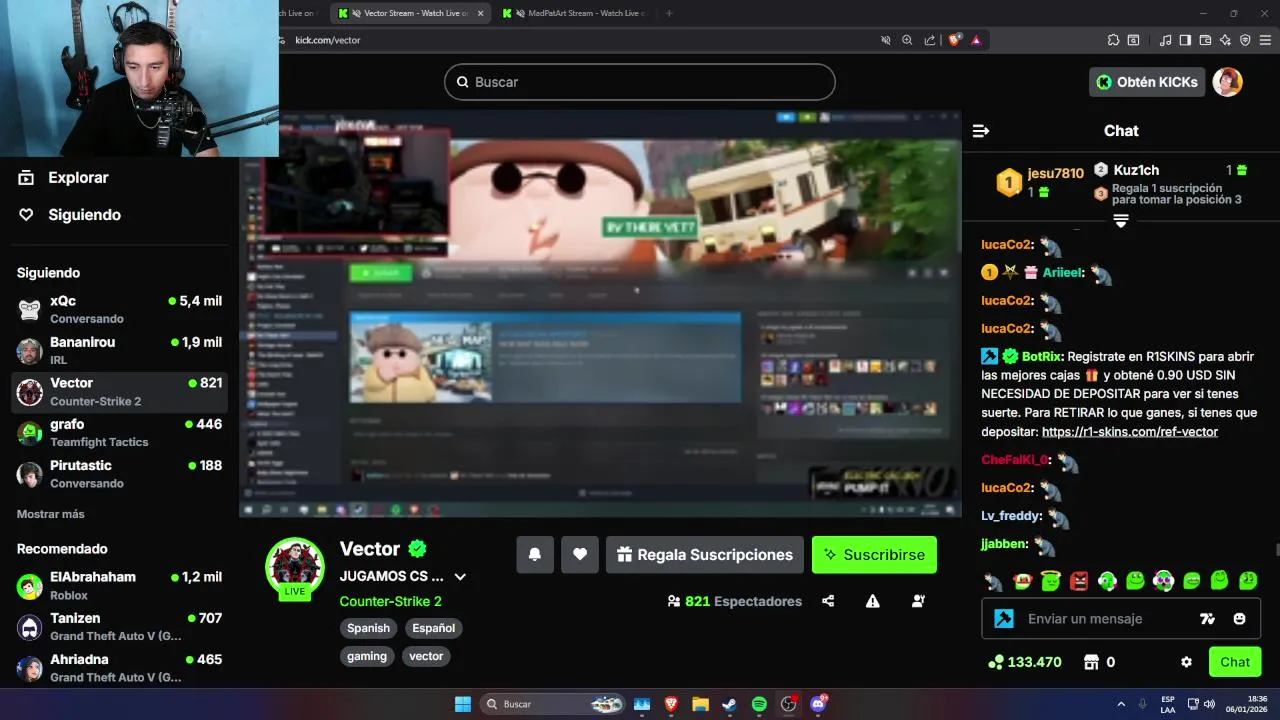Open the 7TV emote icon in chat box

pos(1207,619)
